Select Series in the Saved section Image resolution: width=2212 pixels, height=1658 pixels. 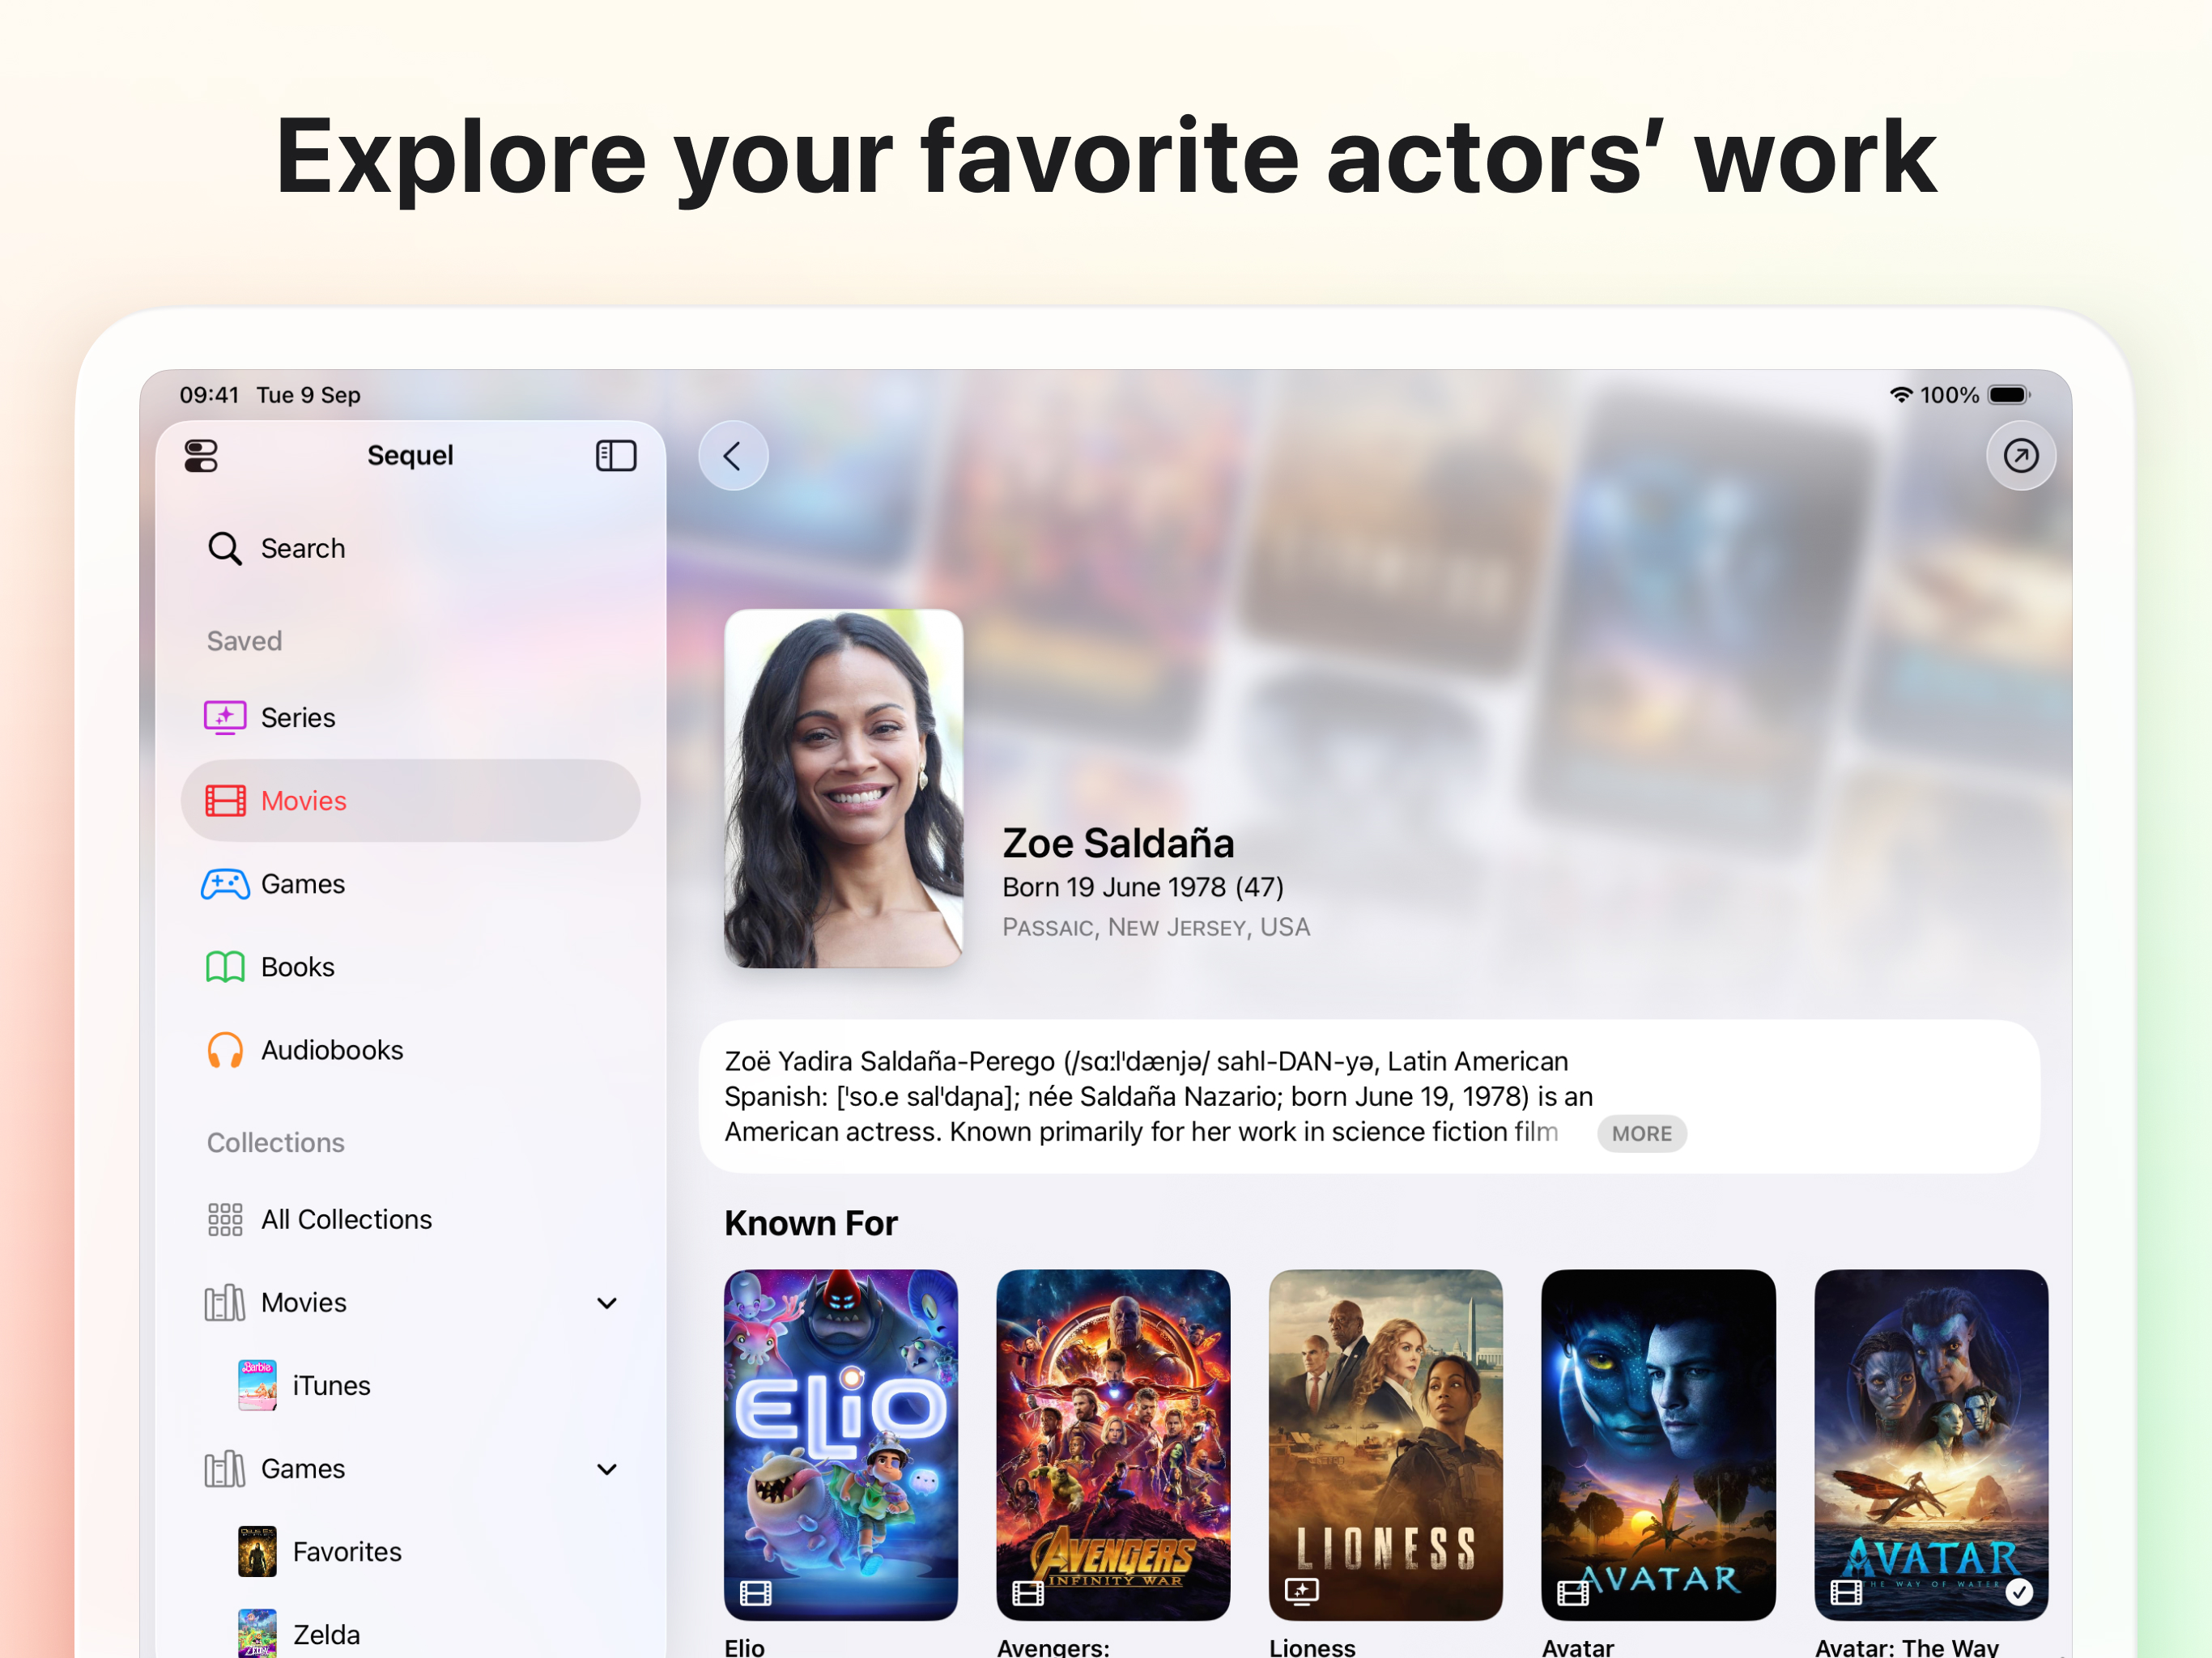[x=410, y=717]
